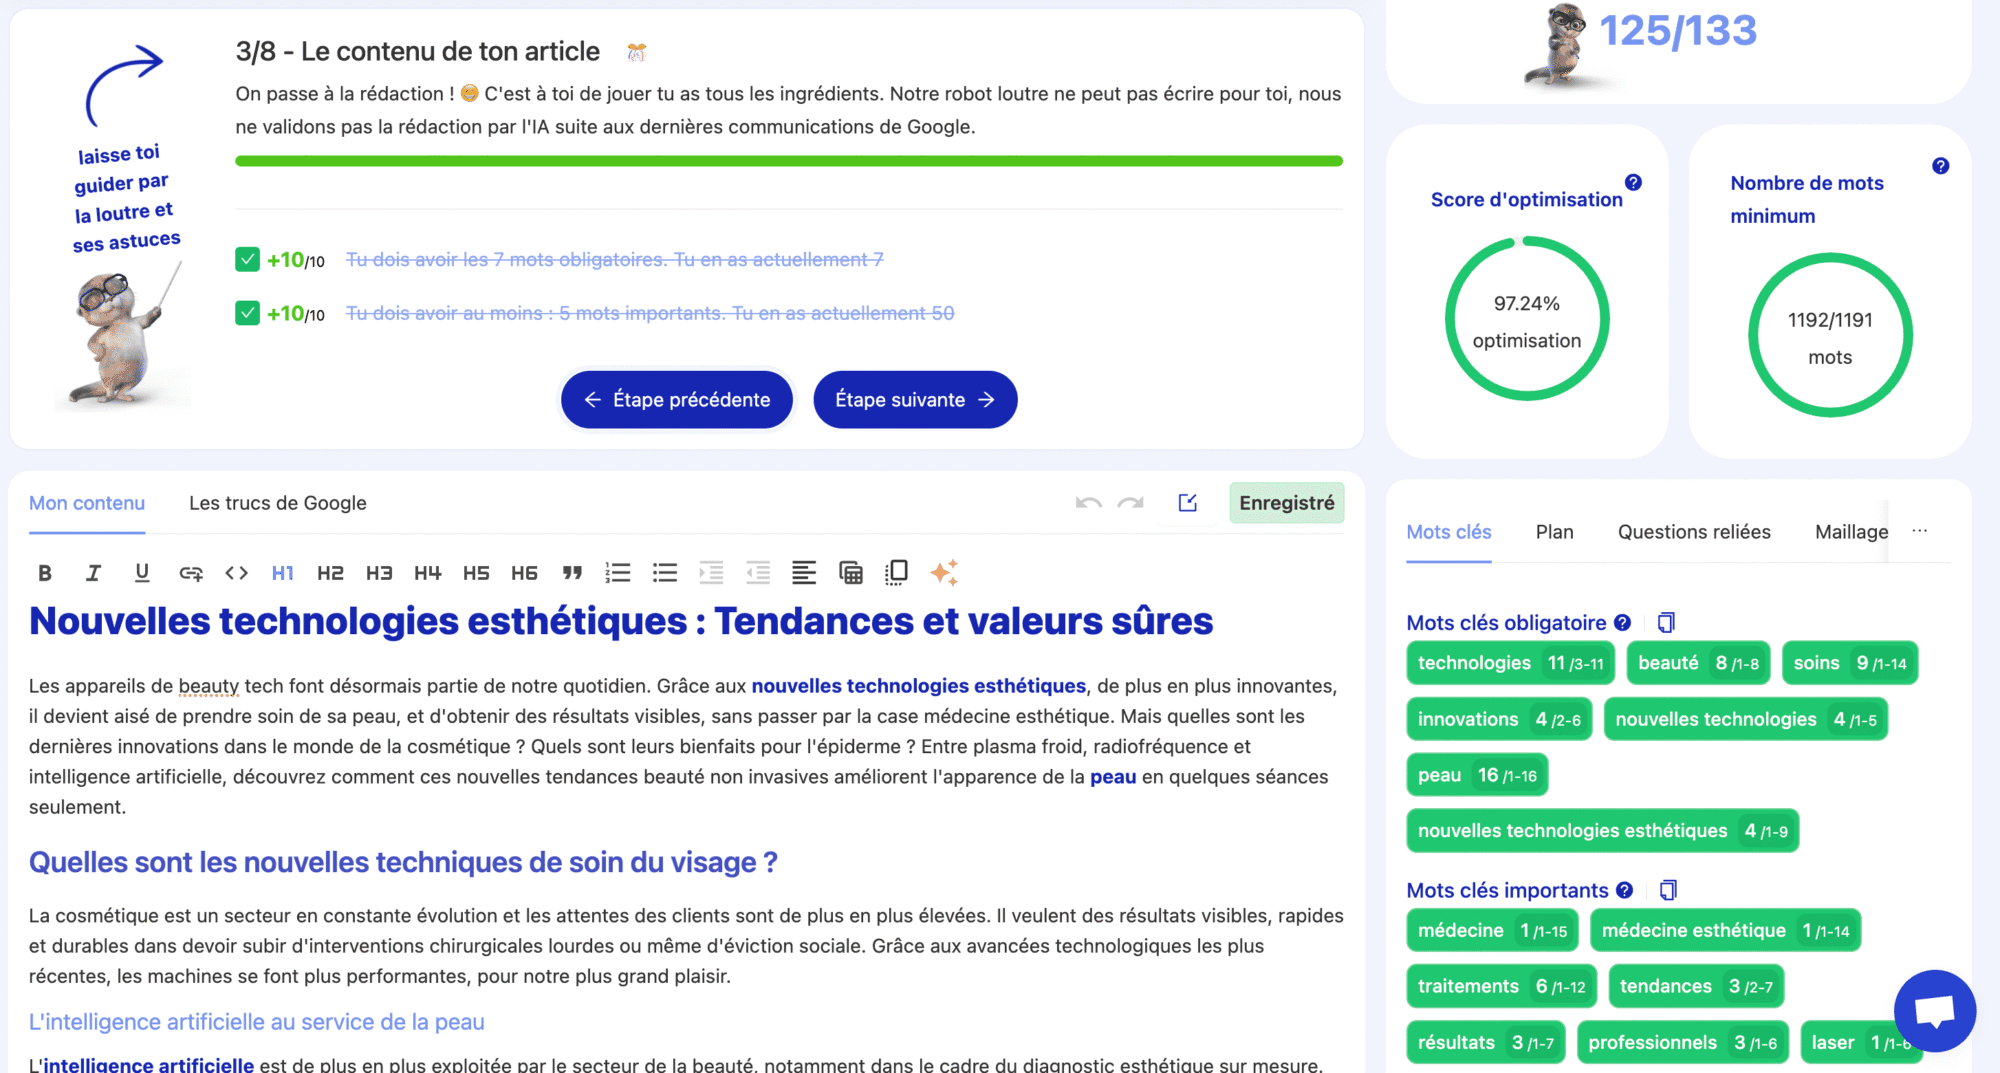Insert a blockquote with the quote icon
Screen dimensions: 2000x1073
point(572,573)
